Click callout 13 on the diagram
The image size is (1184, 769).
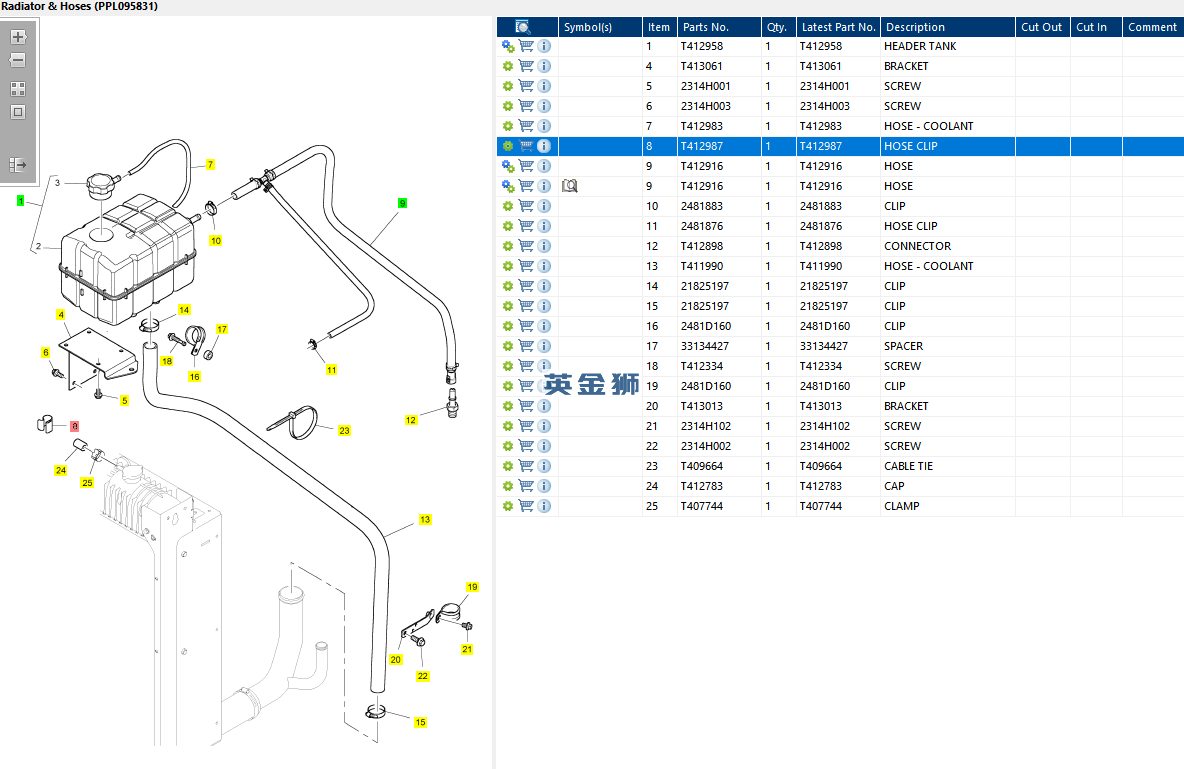pos(425,520)
